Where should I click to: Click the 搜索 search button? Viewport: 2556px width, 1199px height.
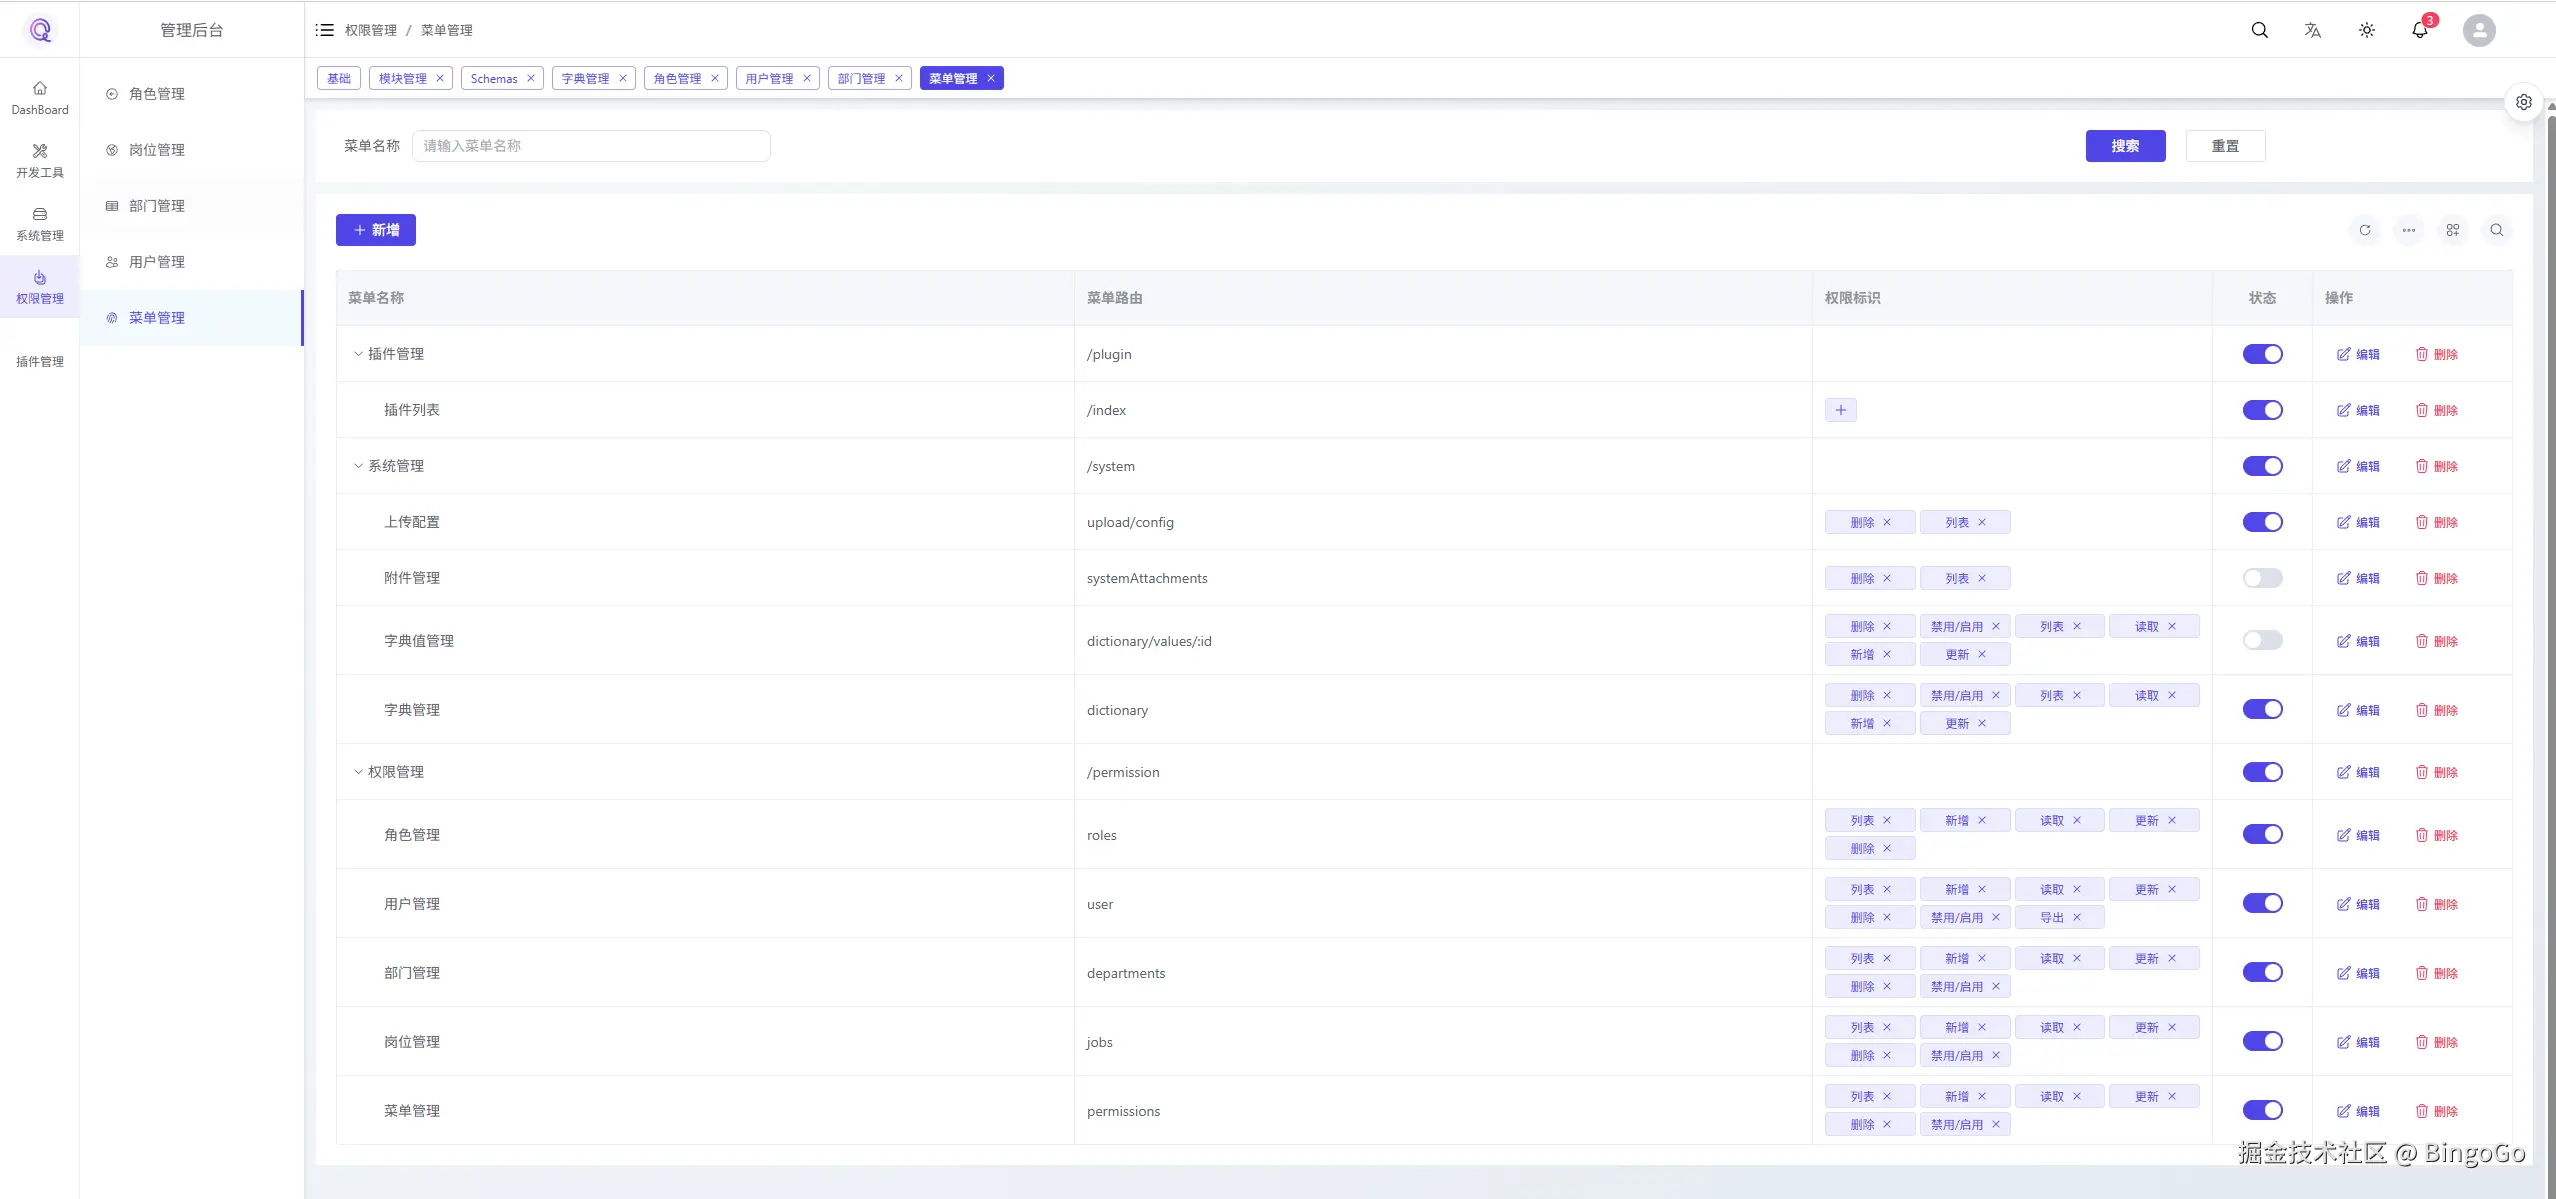tap(2124, 145)
